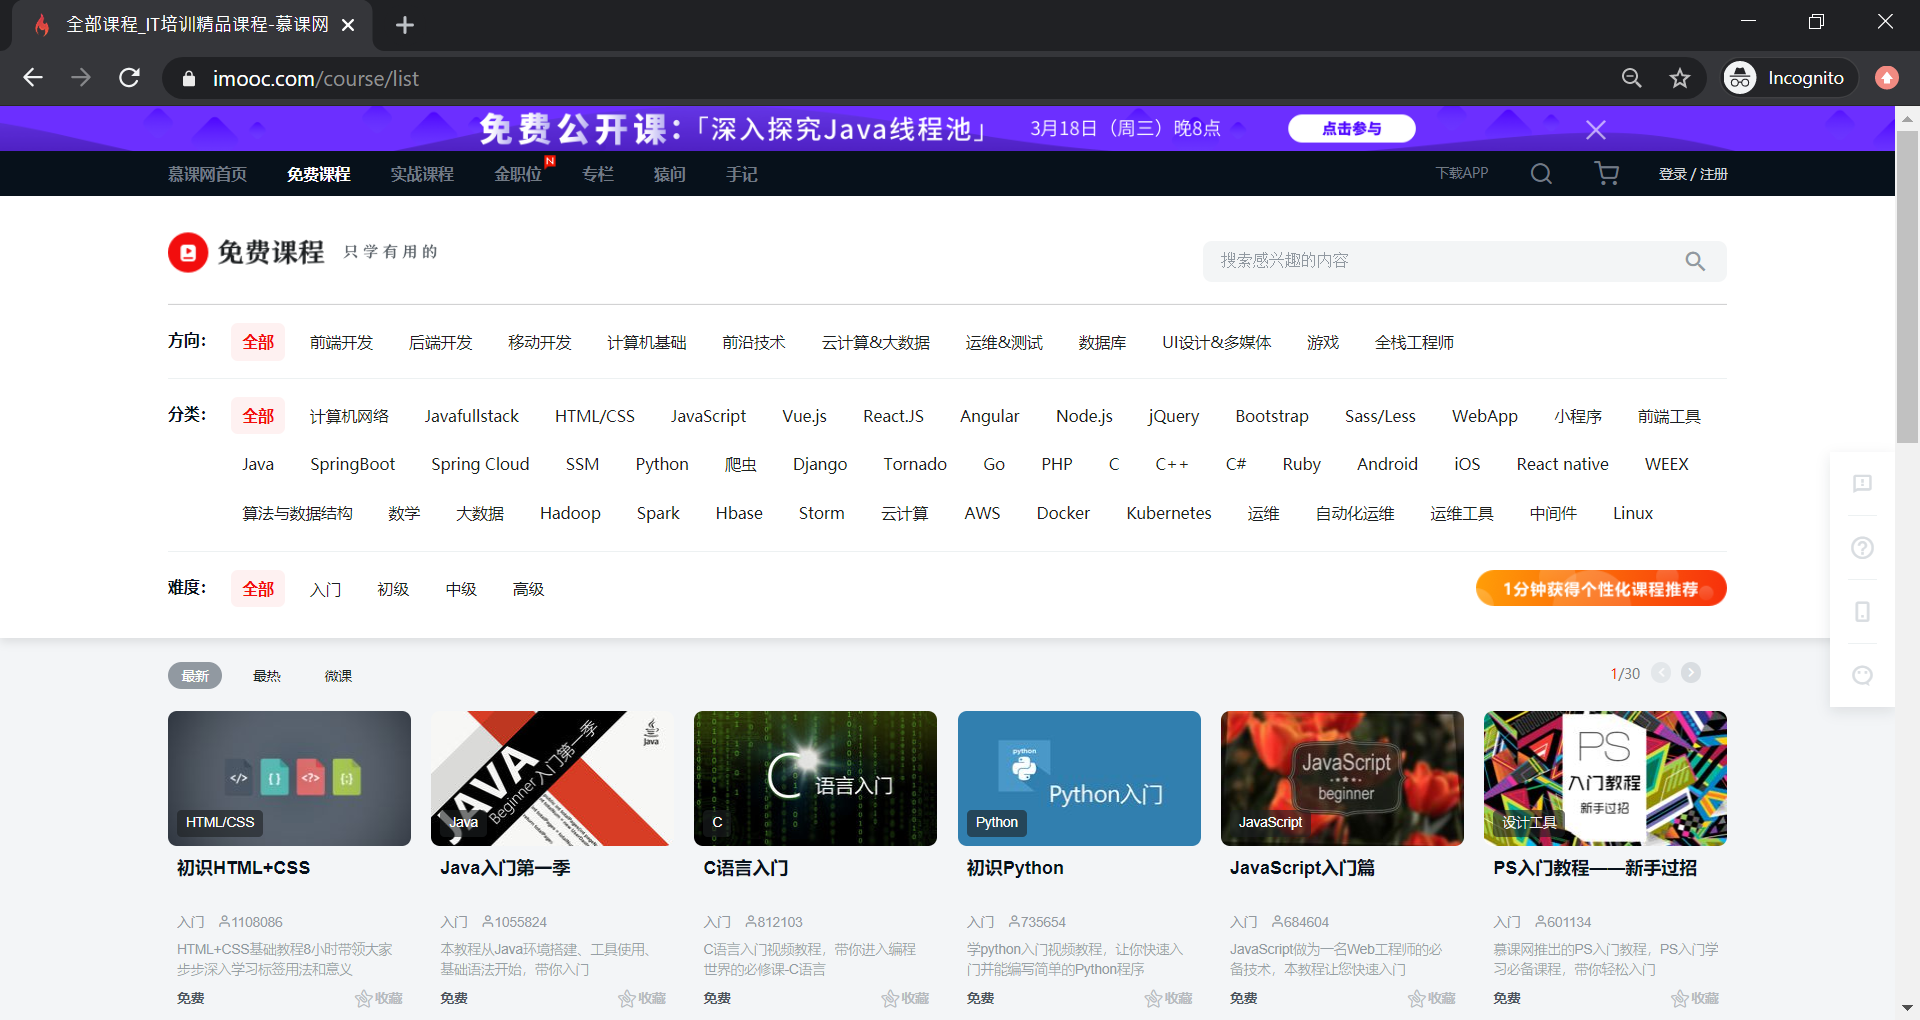Click the red browser update icon
Image resolution: width=1920 pixels, height=1020 pixels.
click(1887, 78)
